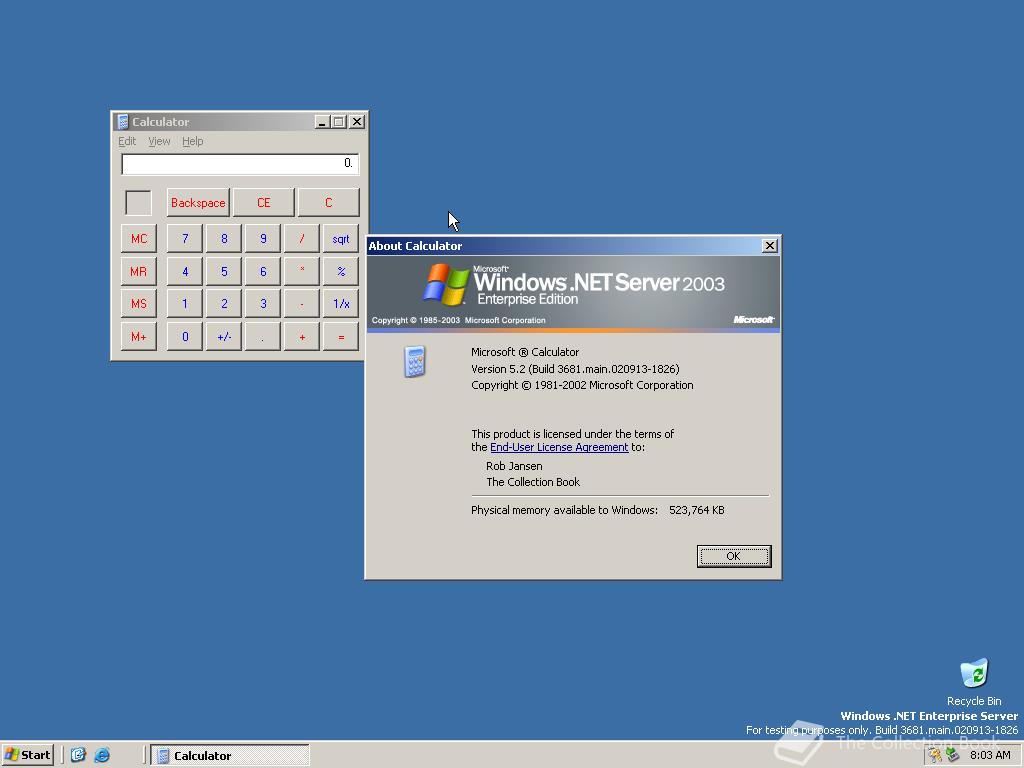Click the Calculator display field

(x=240, y=164)
